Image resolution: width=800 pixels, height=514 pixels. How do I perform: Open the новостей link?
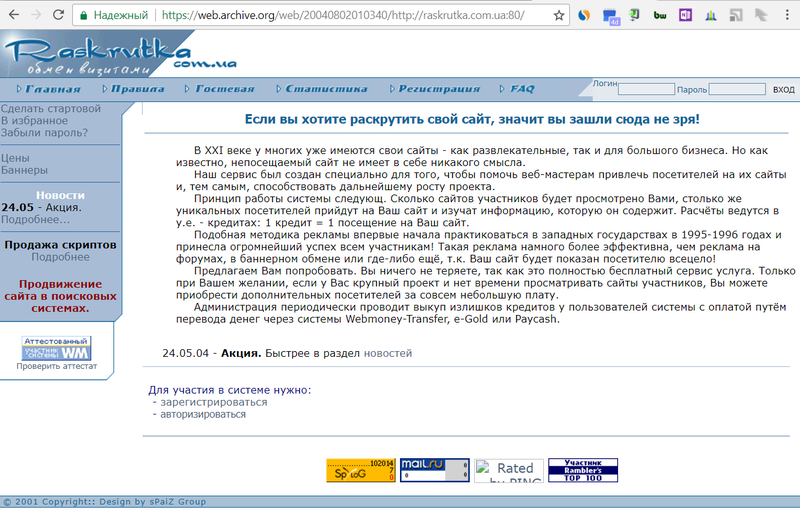[x=388, y=353]
